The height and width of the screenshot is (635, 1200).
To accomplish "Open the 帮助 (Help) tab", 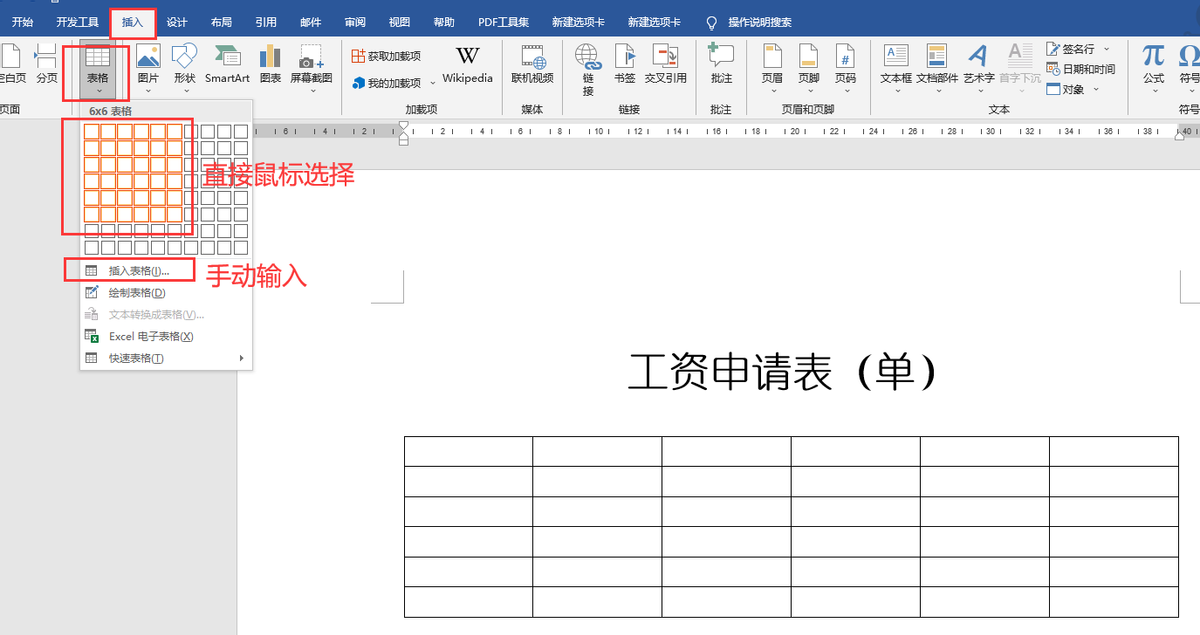I will 444,22.
